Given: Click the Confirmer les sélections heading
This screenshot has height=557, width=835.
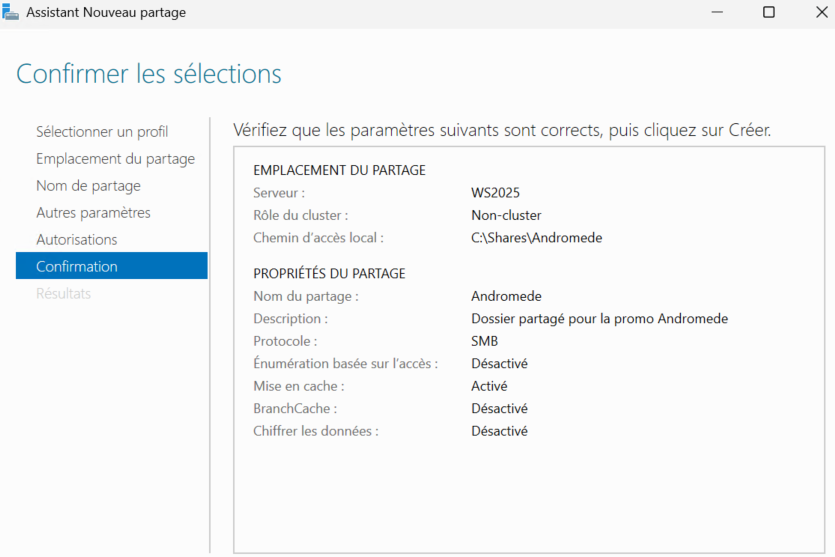Looking at the screenshot, I should click(149, 74).
